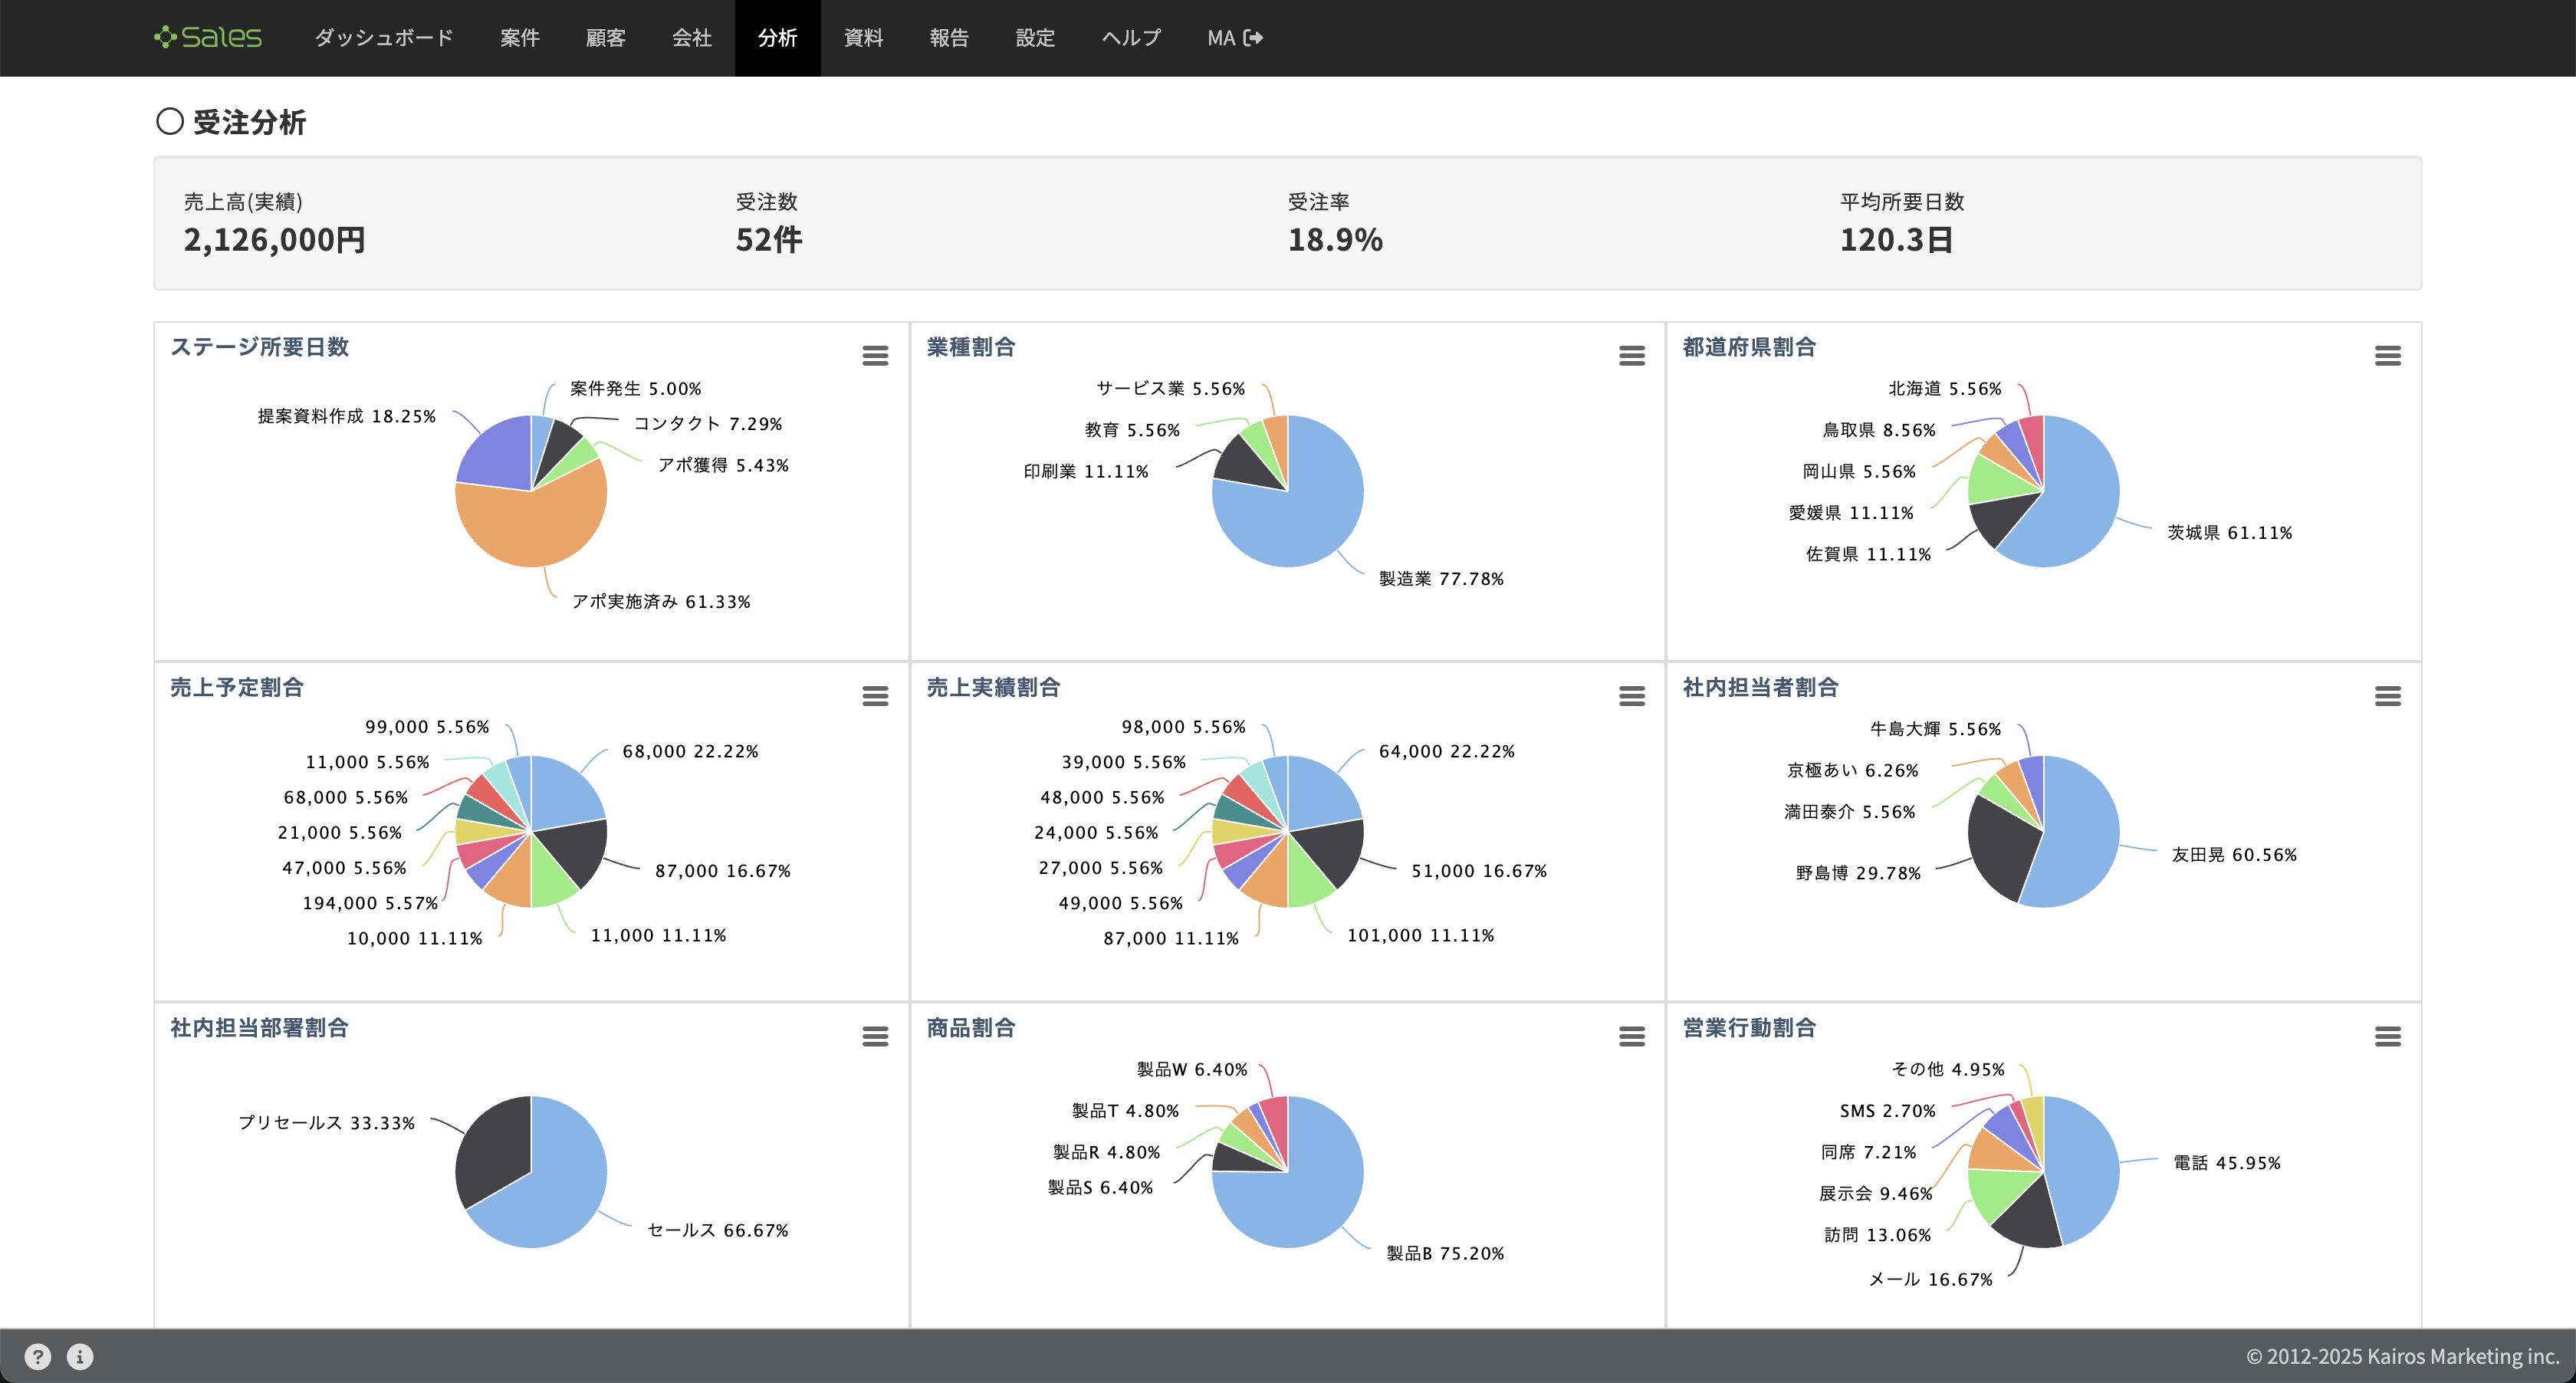This screenshot has width=2576, height=1383.
Task: Open the 設定 navigation menu
Action: coord(1035,38)
